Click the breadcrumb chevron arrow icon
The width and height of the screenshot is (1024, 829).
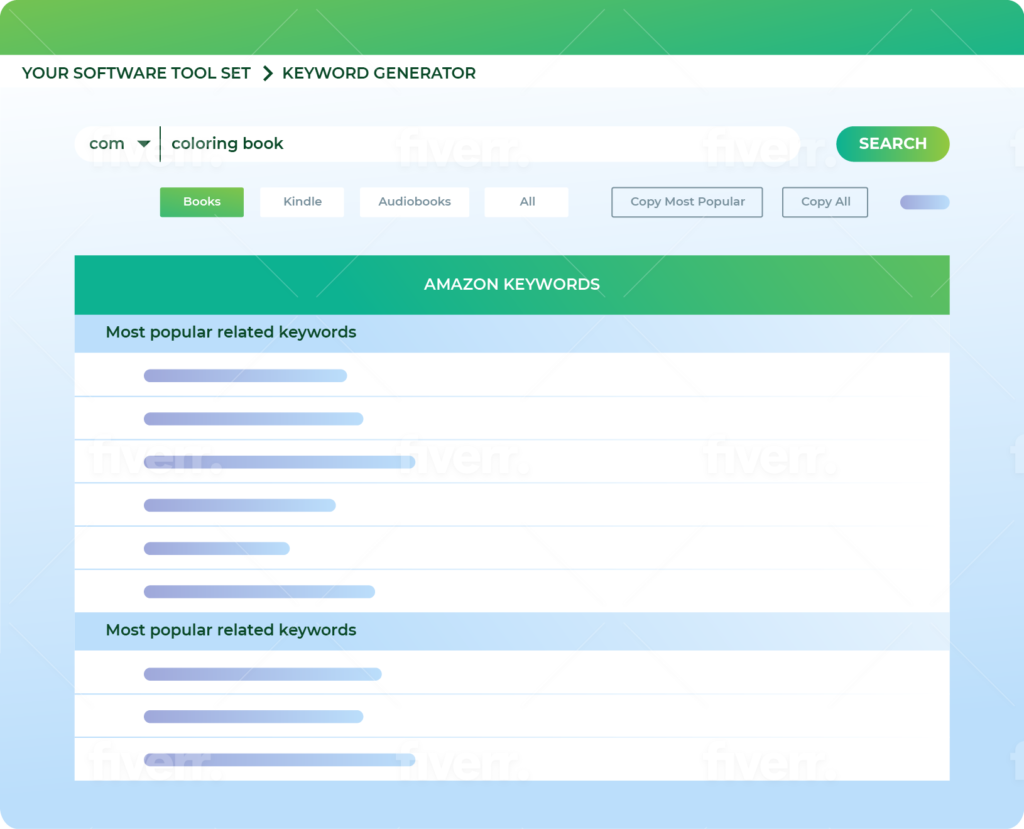[x=267, y=73]
